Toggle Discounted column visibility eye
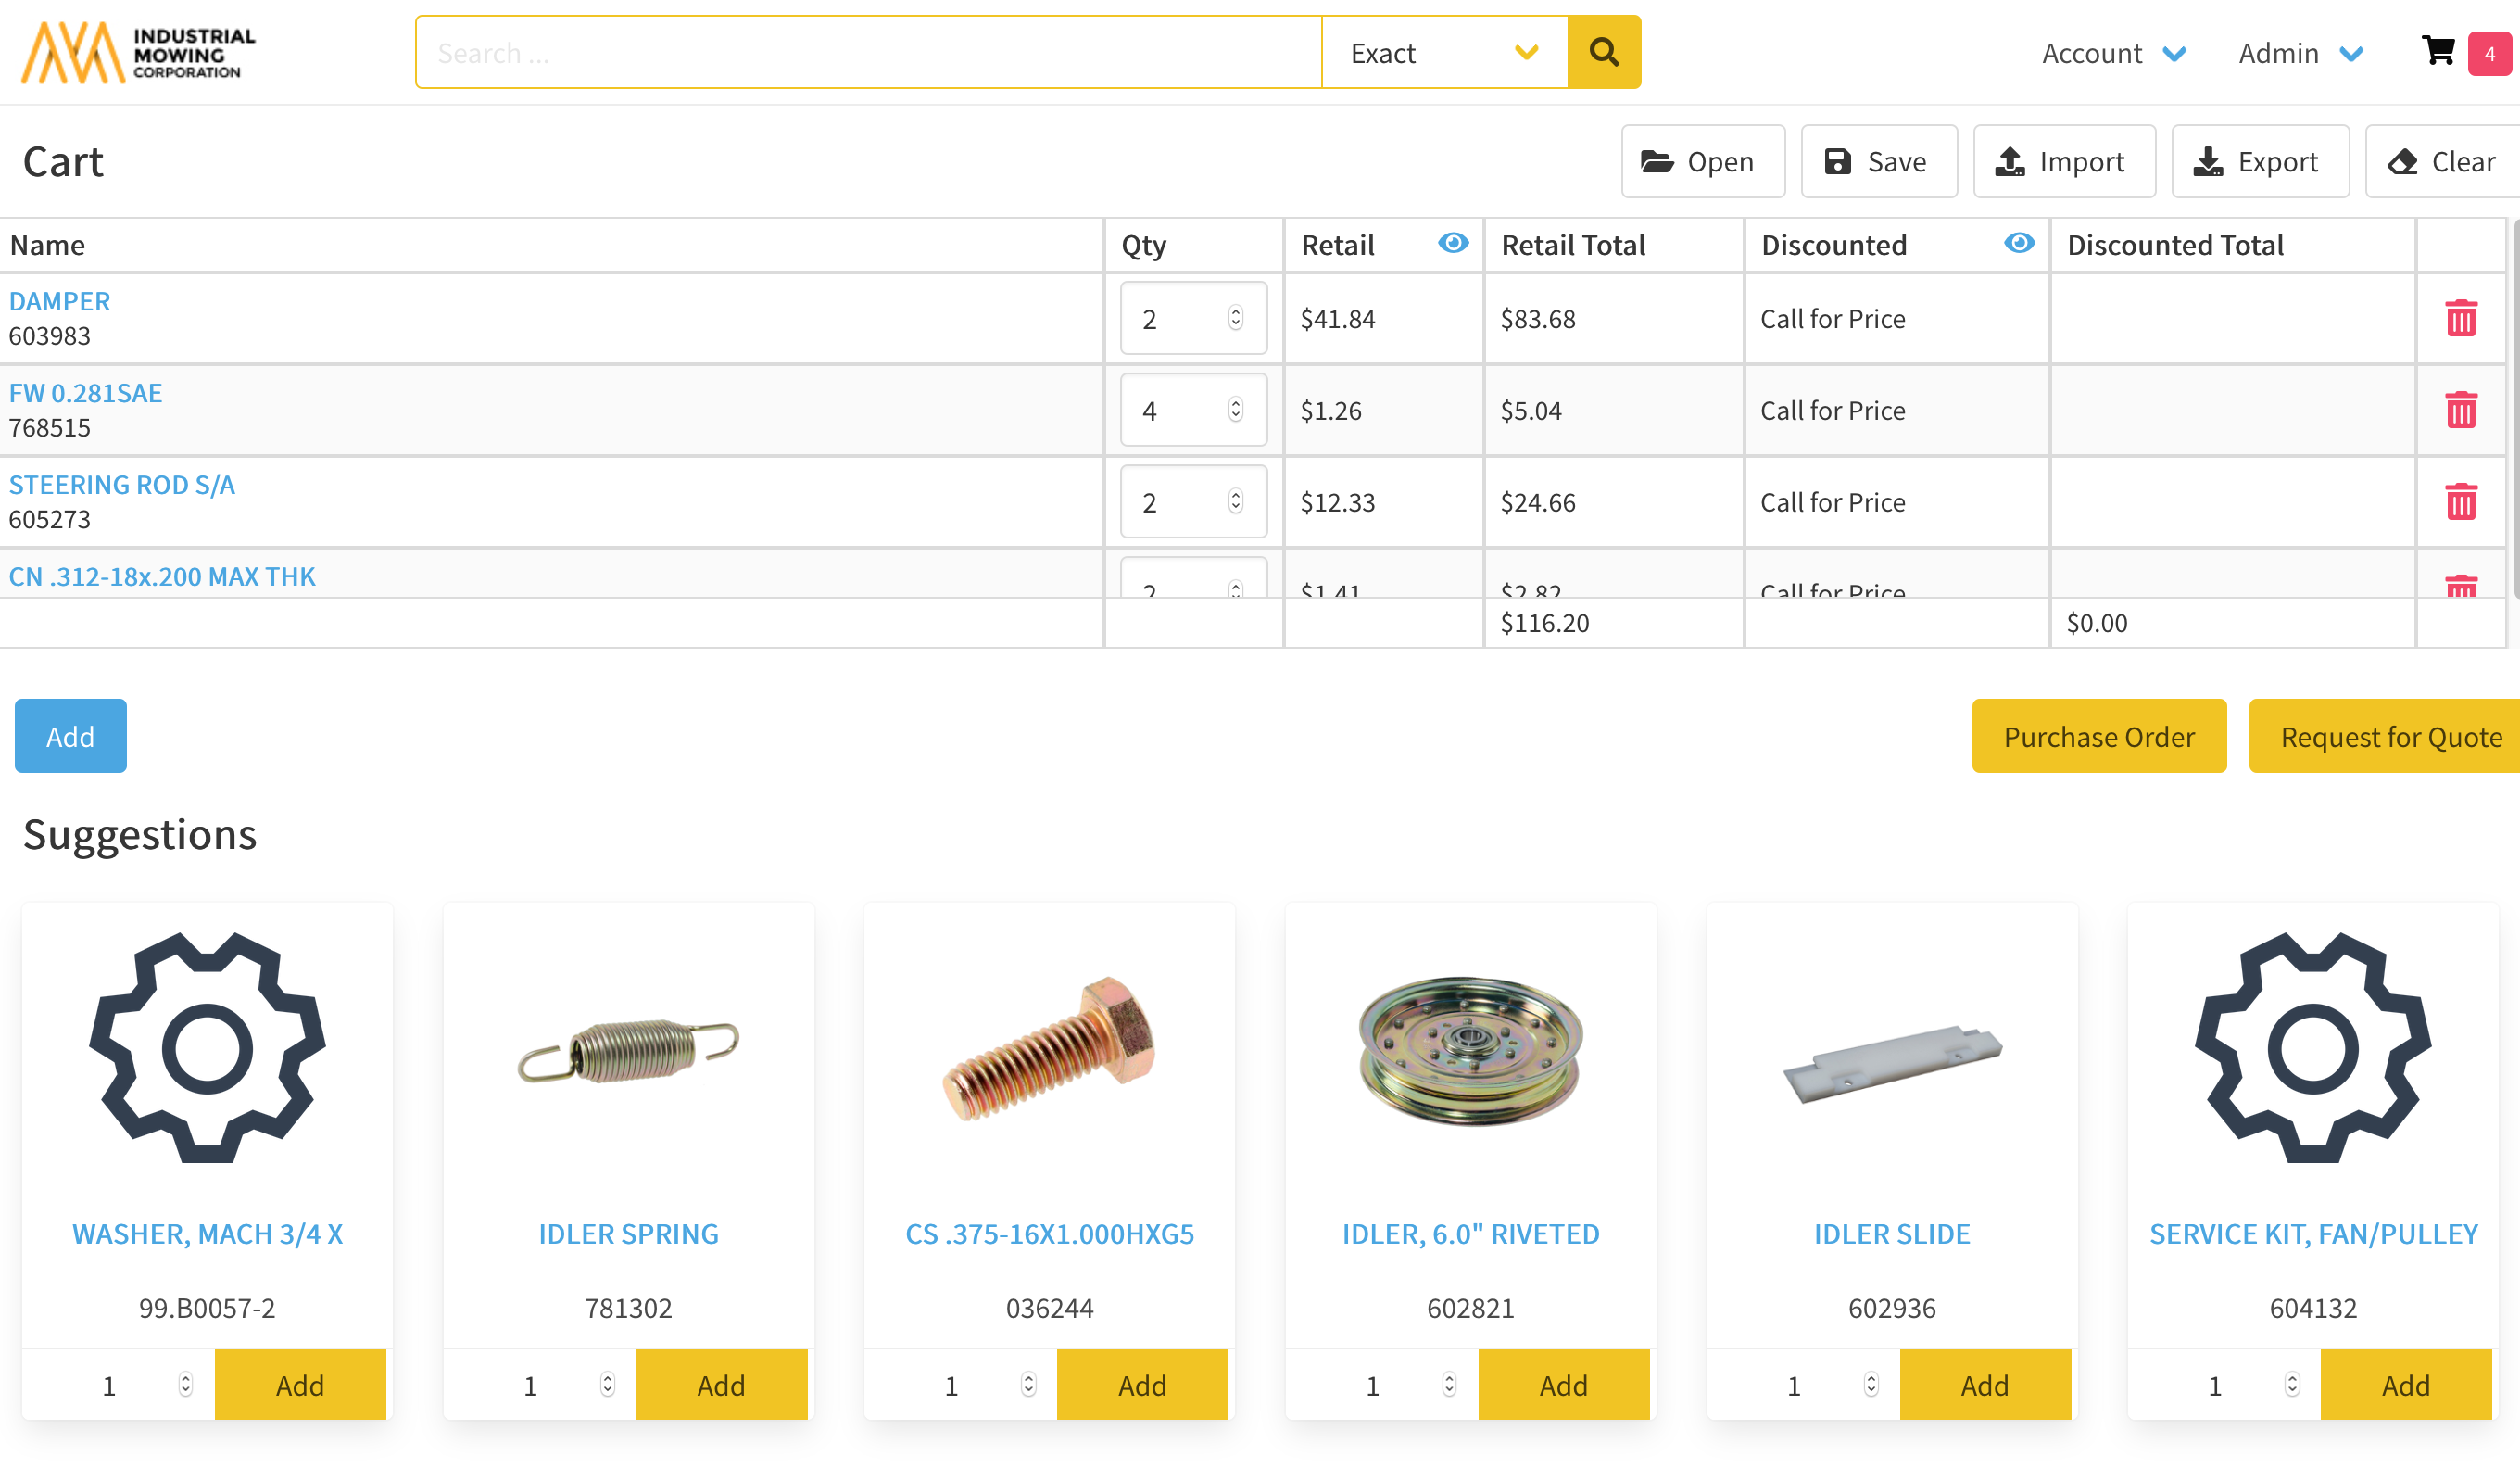The height and width of the screenshot is (1468, 2520). point(2018,243)
